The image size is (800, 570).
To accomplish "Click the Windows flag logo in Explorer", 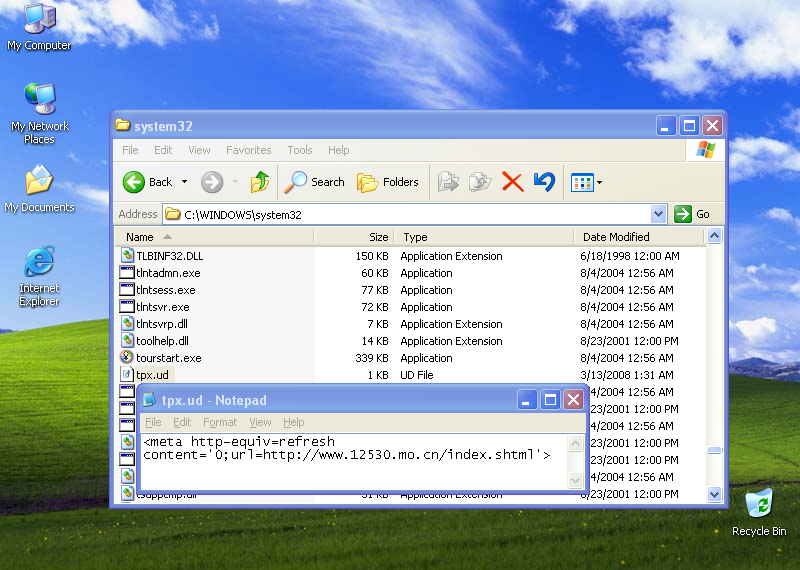I will (706, 150).
